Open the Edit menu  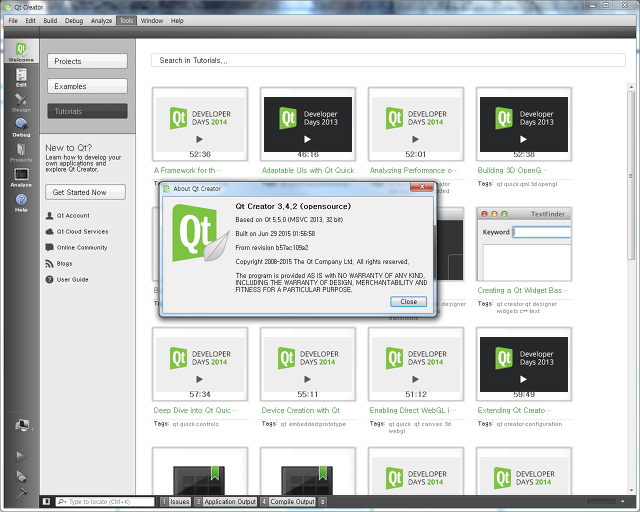pos(30,20)
